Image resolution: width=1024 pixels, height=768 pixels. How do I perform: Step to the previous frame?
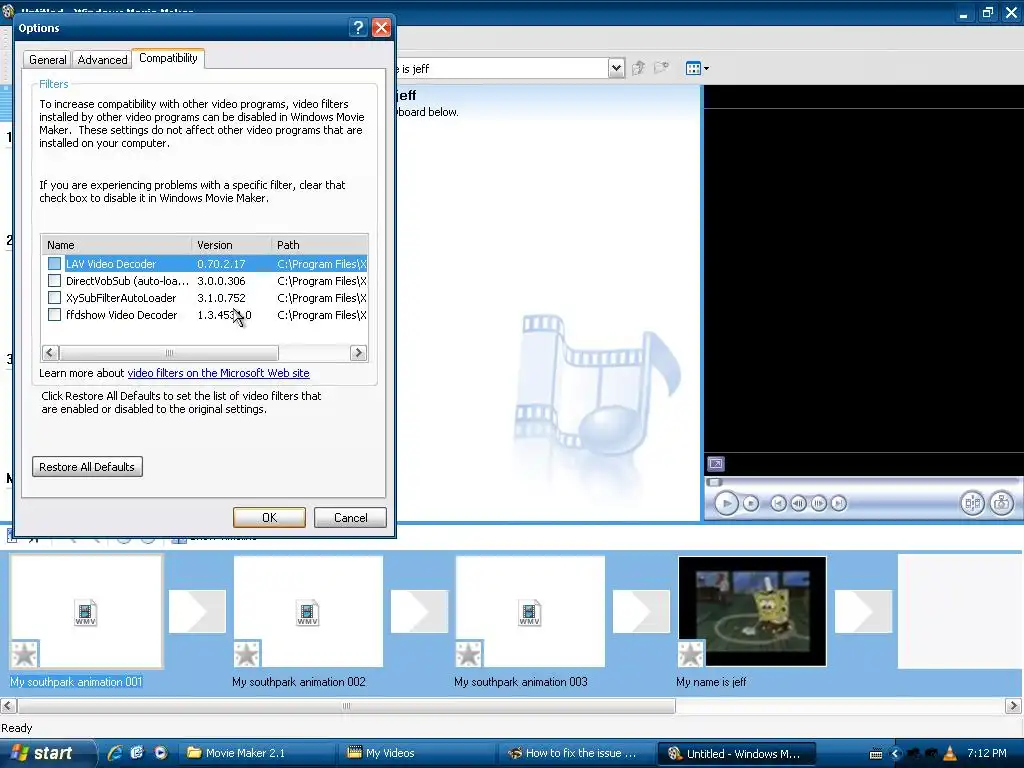click(x=798, y=504)
